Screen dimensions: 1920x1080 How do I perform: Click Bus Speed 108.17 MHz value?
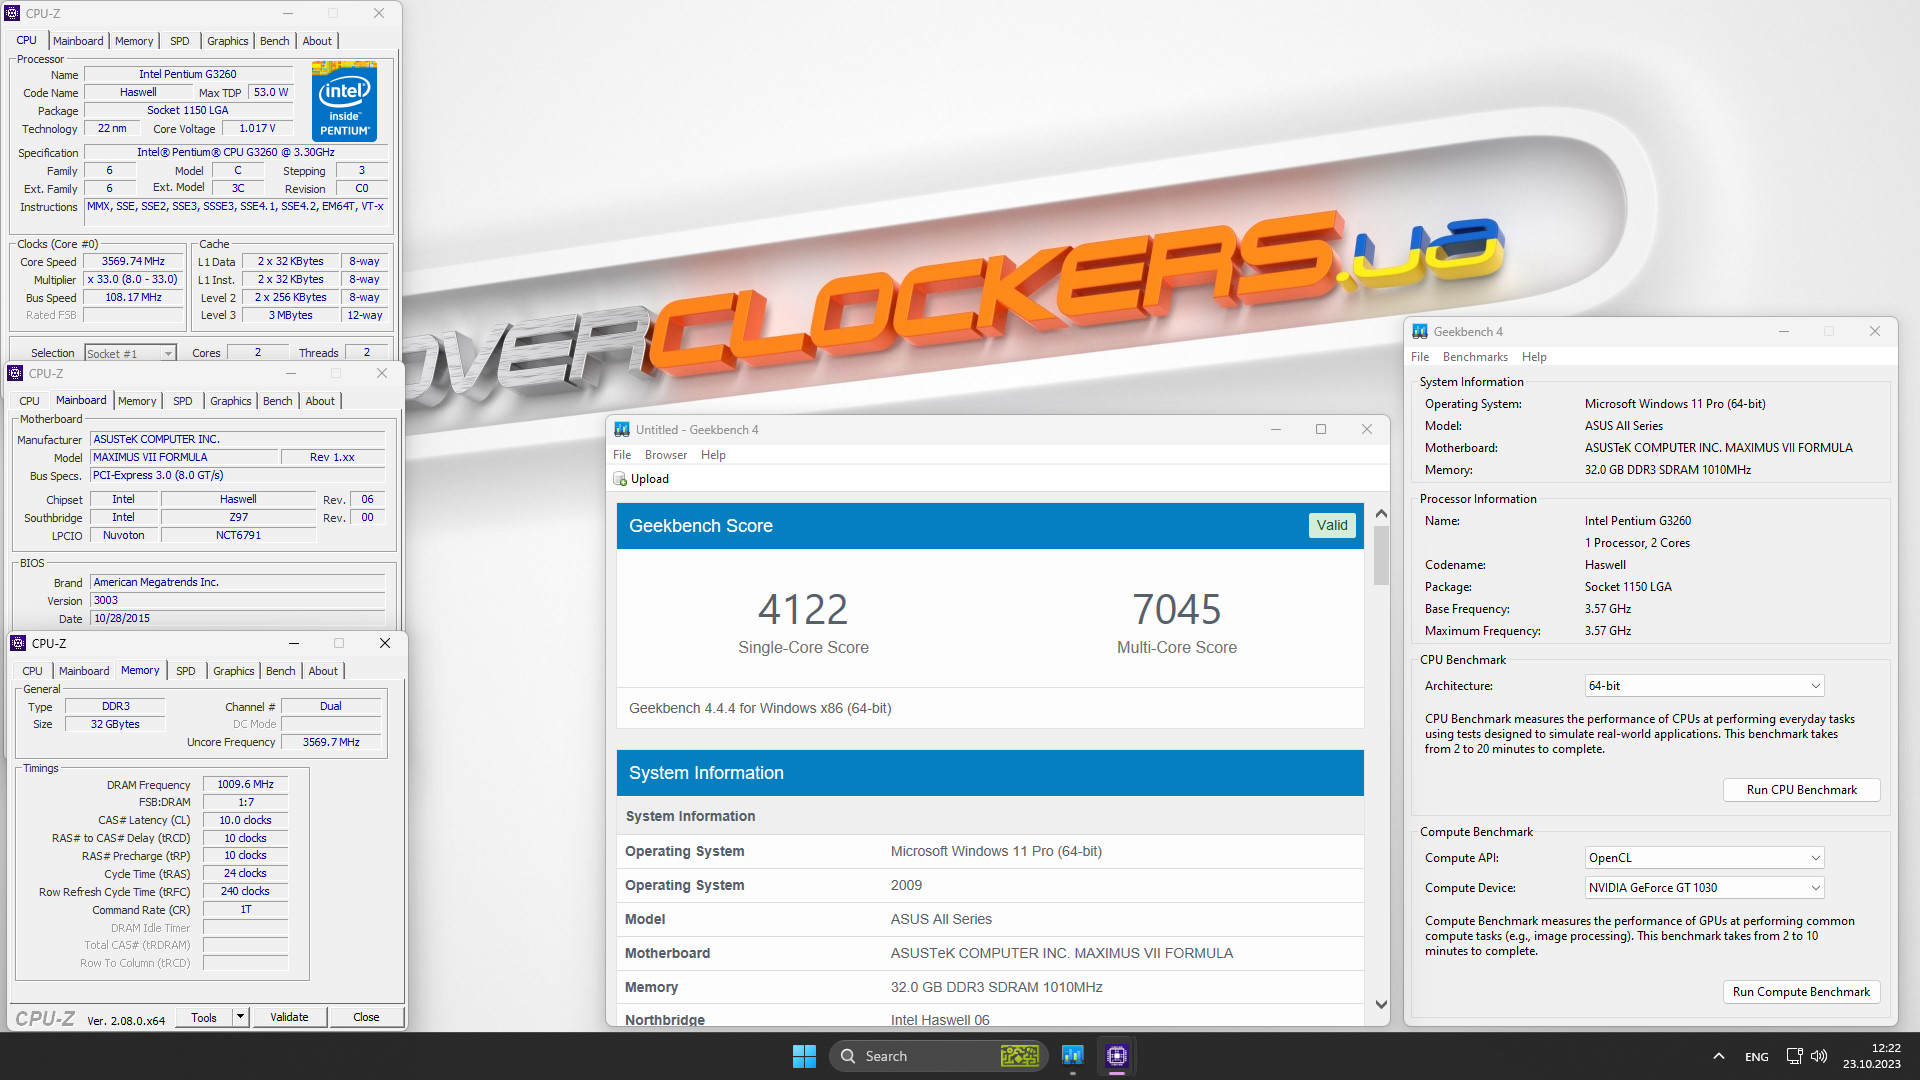133,297
